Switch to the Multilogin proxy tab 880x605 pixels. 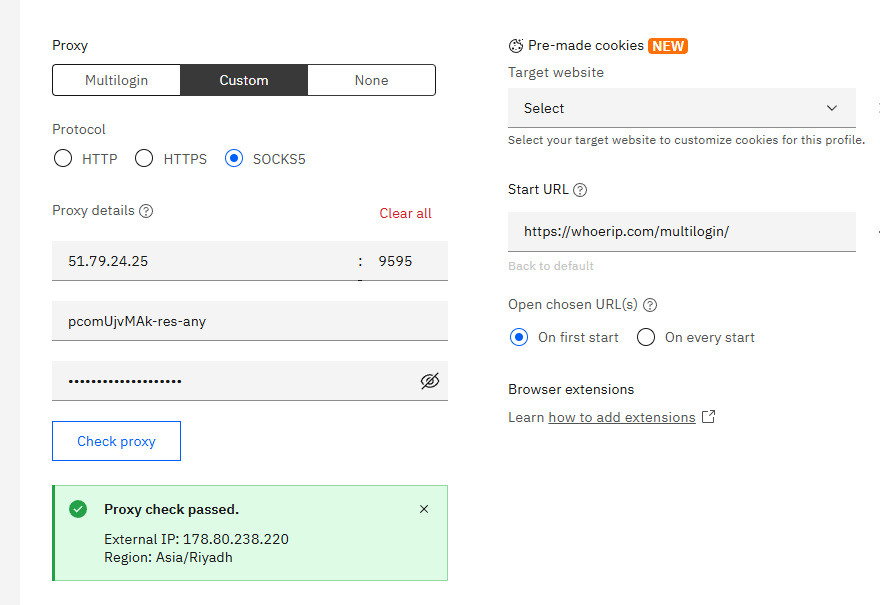116,80
